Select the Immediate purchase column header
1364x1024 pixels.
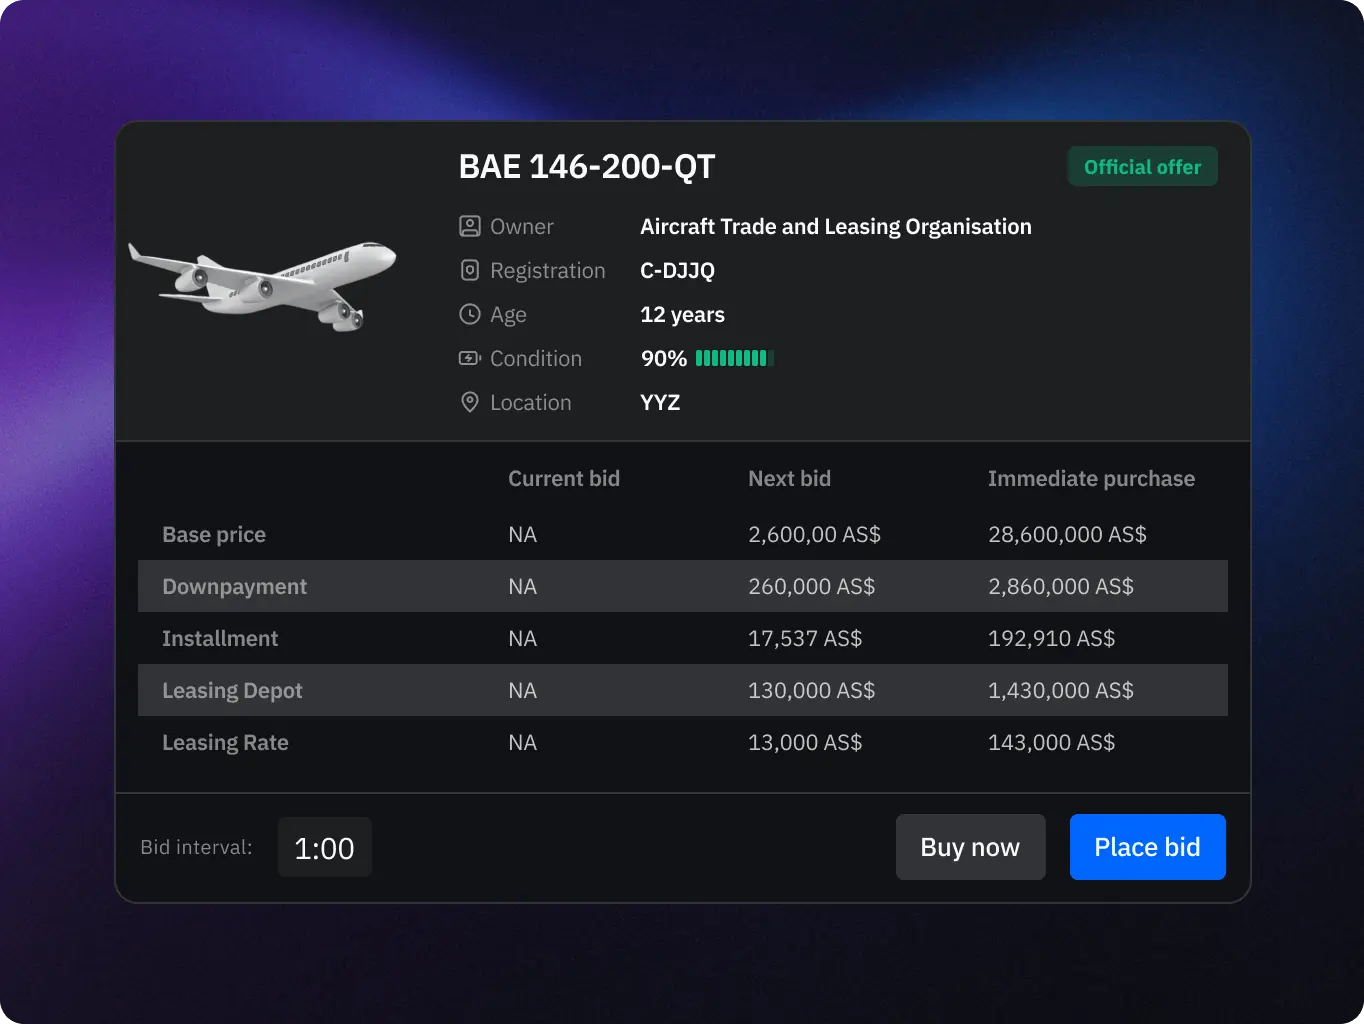[1091, 478]
